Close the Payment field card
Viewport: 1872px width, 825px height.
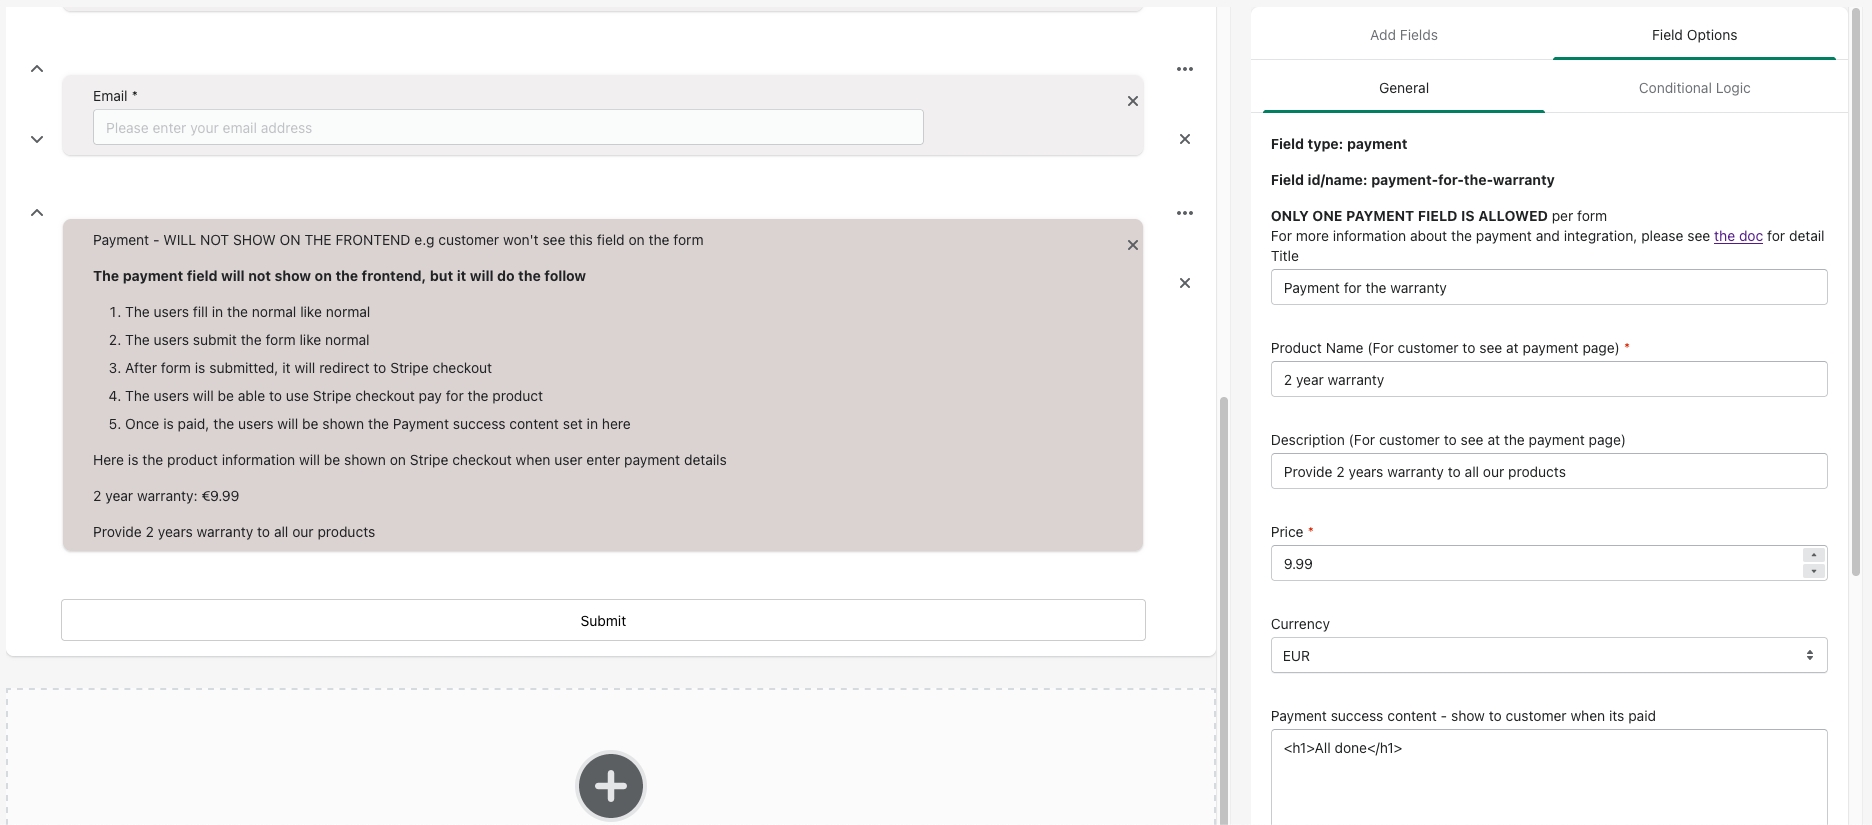click(1133, 245)
